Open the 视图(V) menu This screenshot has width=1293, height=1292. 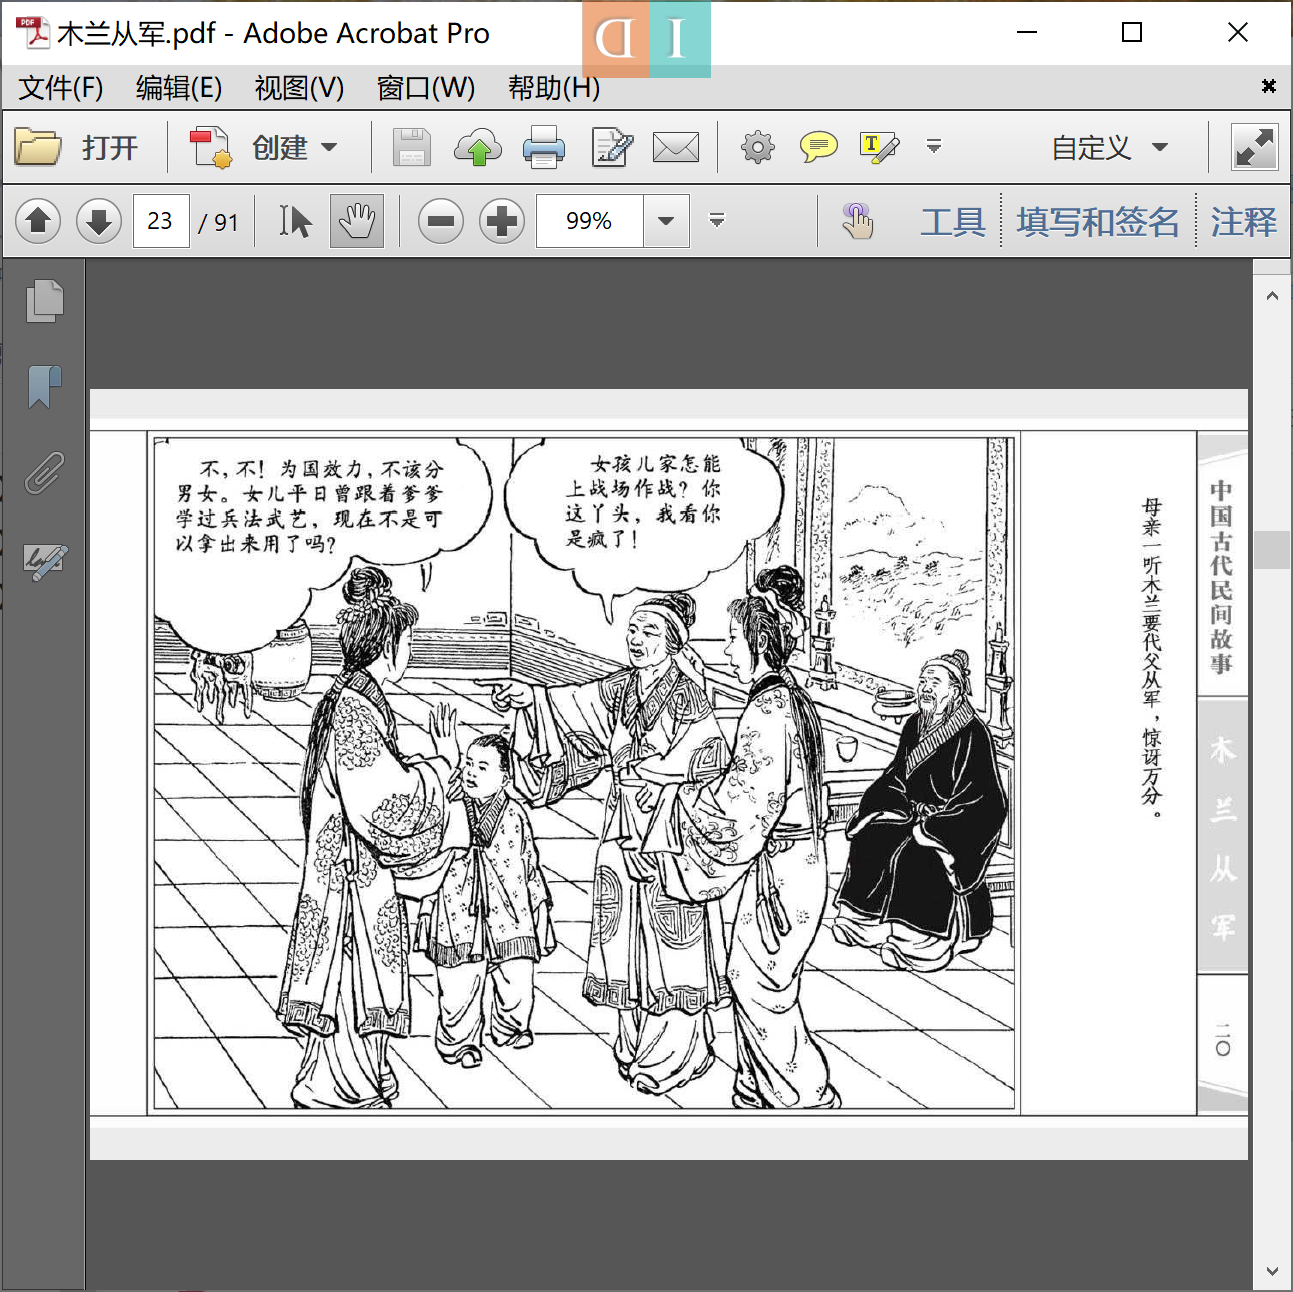(299, 88)
